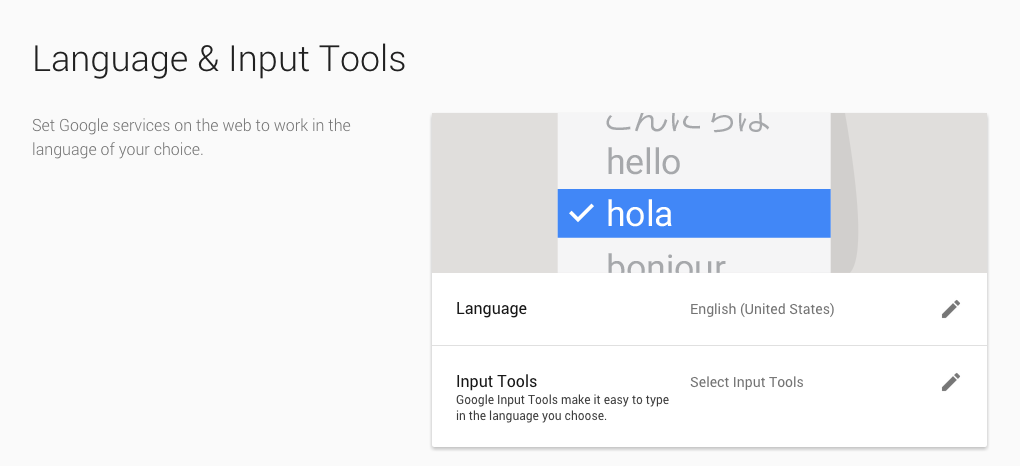Click the divider line between settings rows

[709, 346]
